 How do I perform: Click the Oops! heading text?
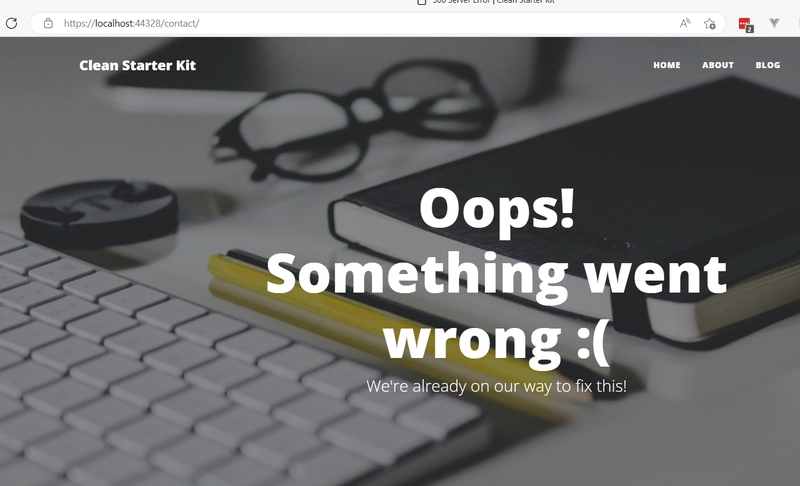497,209
